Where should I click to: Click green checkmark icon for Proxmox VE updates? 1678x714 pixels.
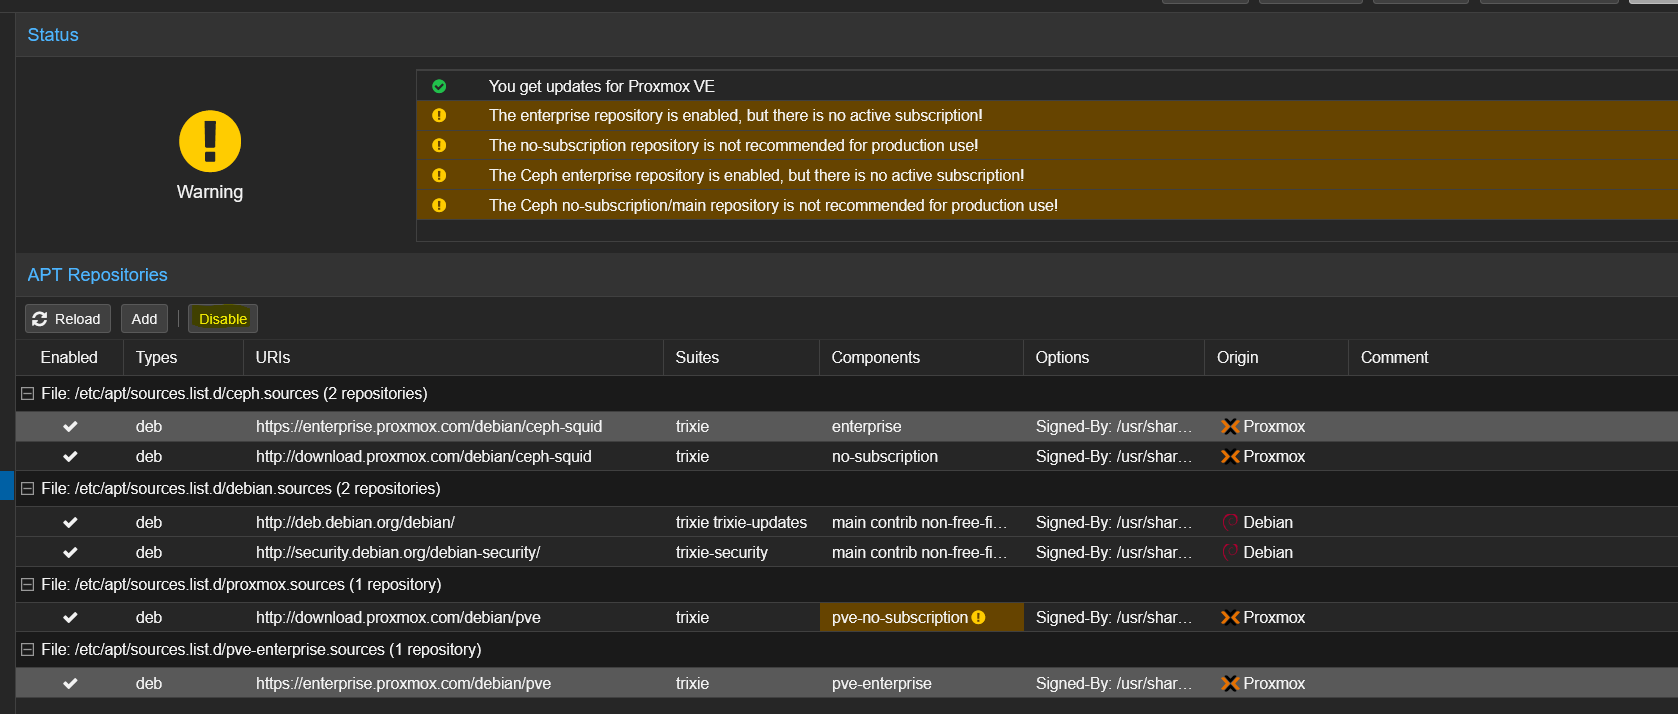point(439,86)
